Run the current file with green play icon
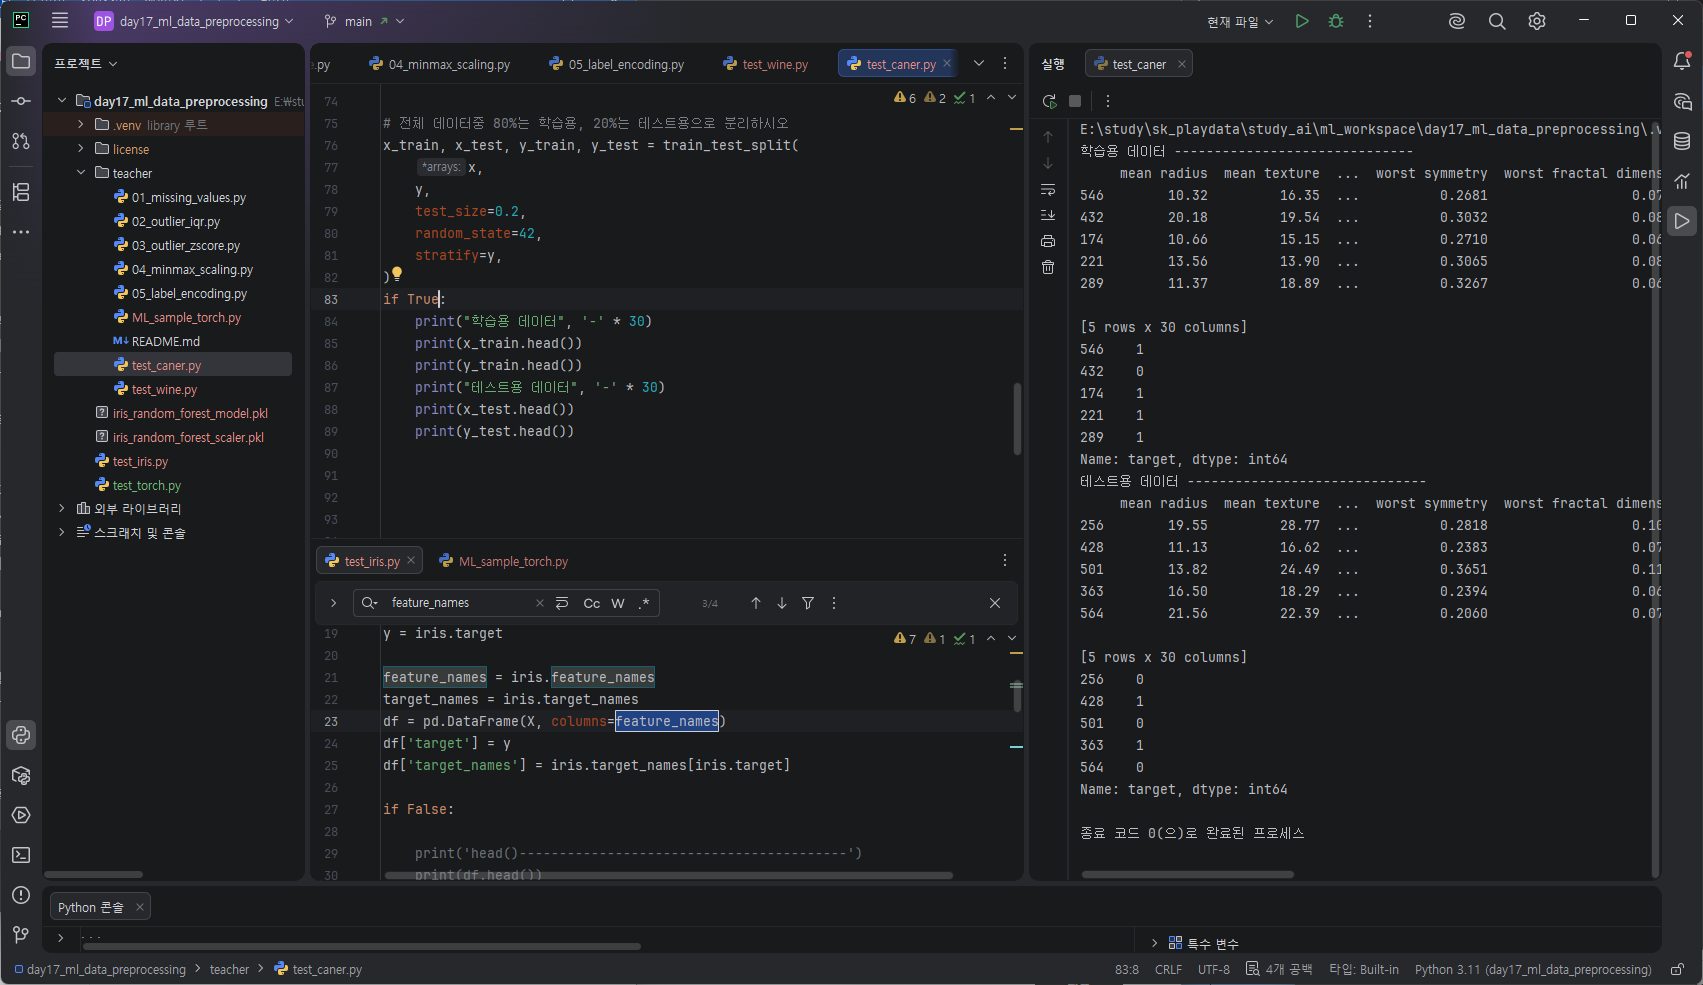The image size is (1703, 985). [x=1302, y=21]
